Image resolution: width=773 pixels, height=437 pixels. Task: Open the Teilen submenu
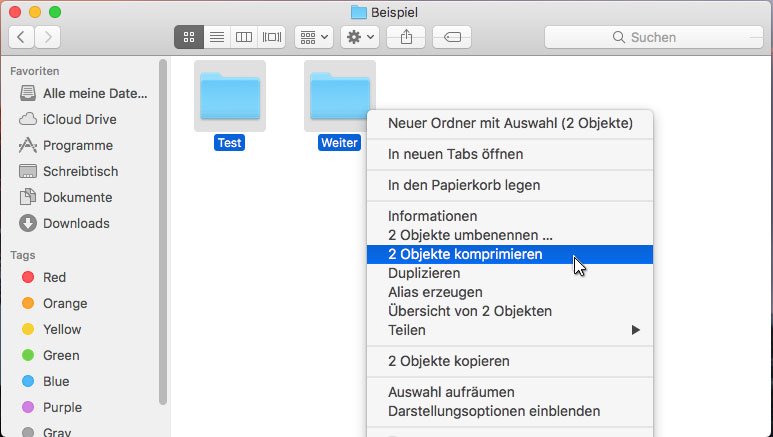(x=510, y=330)
